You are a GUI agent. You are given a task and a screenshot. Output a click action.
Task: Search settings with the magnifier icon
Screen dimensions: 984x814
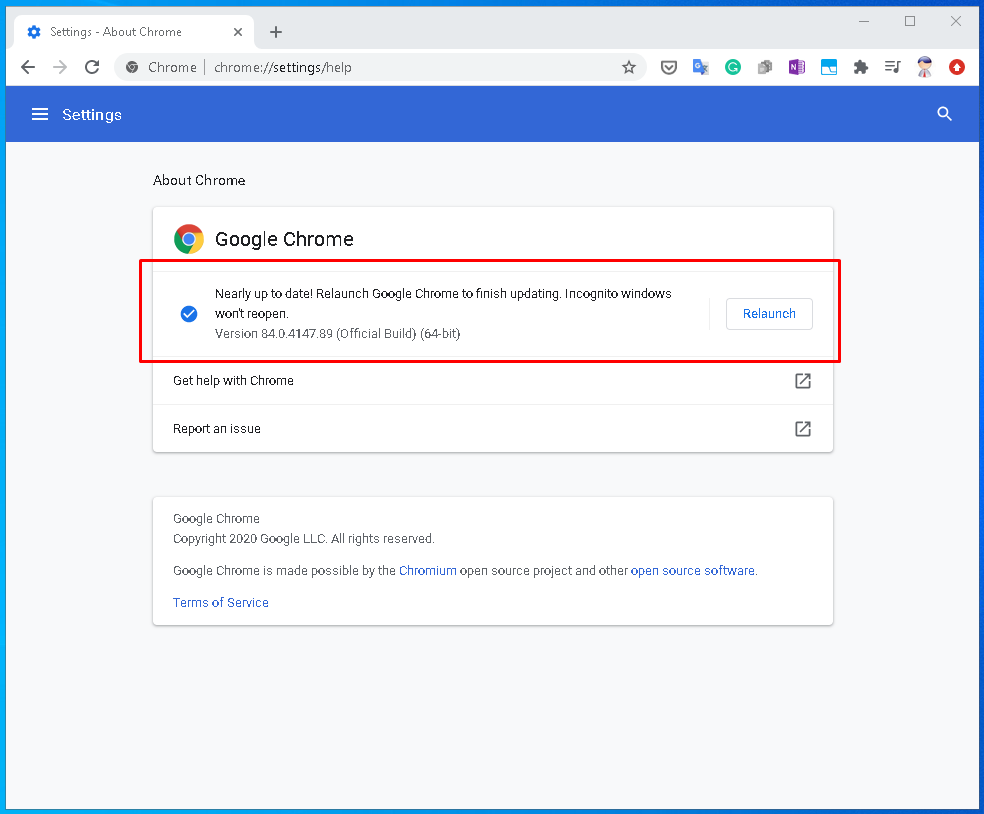pos(944,114)
